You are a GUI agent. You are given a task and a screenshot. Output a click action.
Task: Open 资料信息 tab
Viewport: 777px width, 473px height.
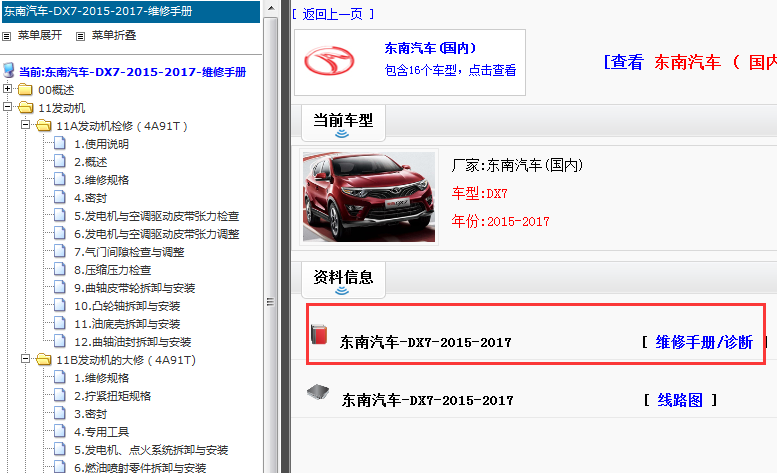coord(343,280)
